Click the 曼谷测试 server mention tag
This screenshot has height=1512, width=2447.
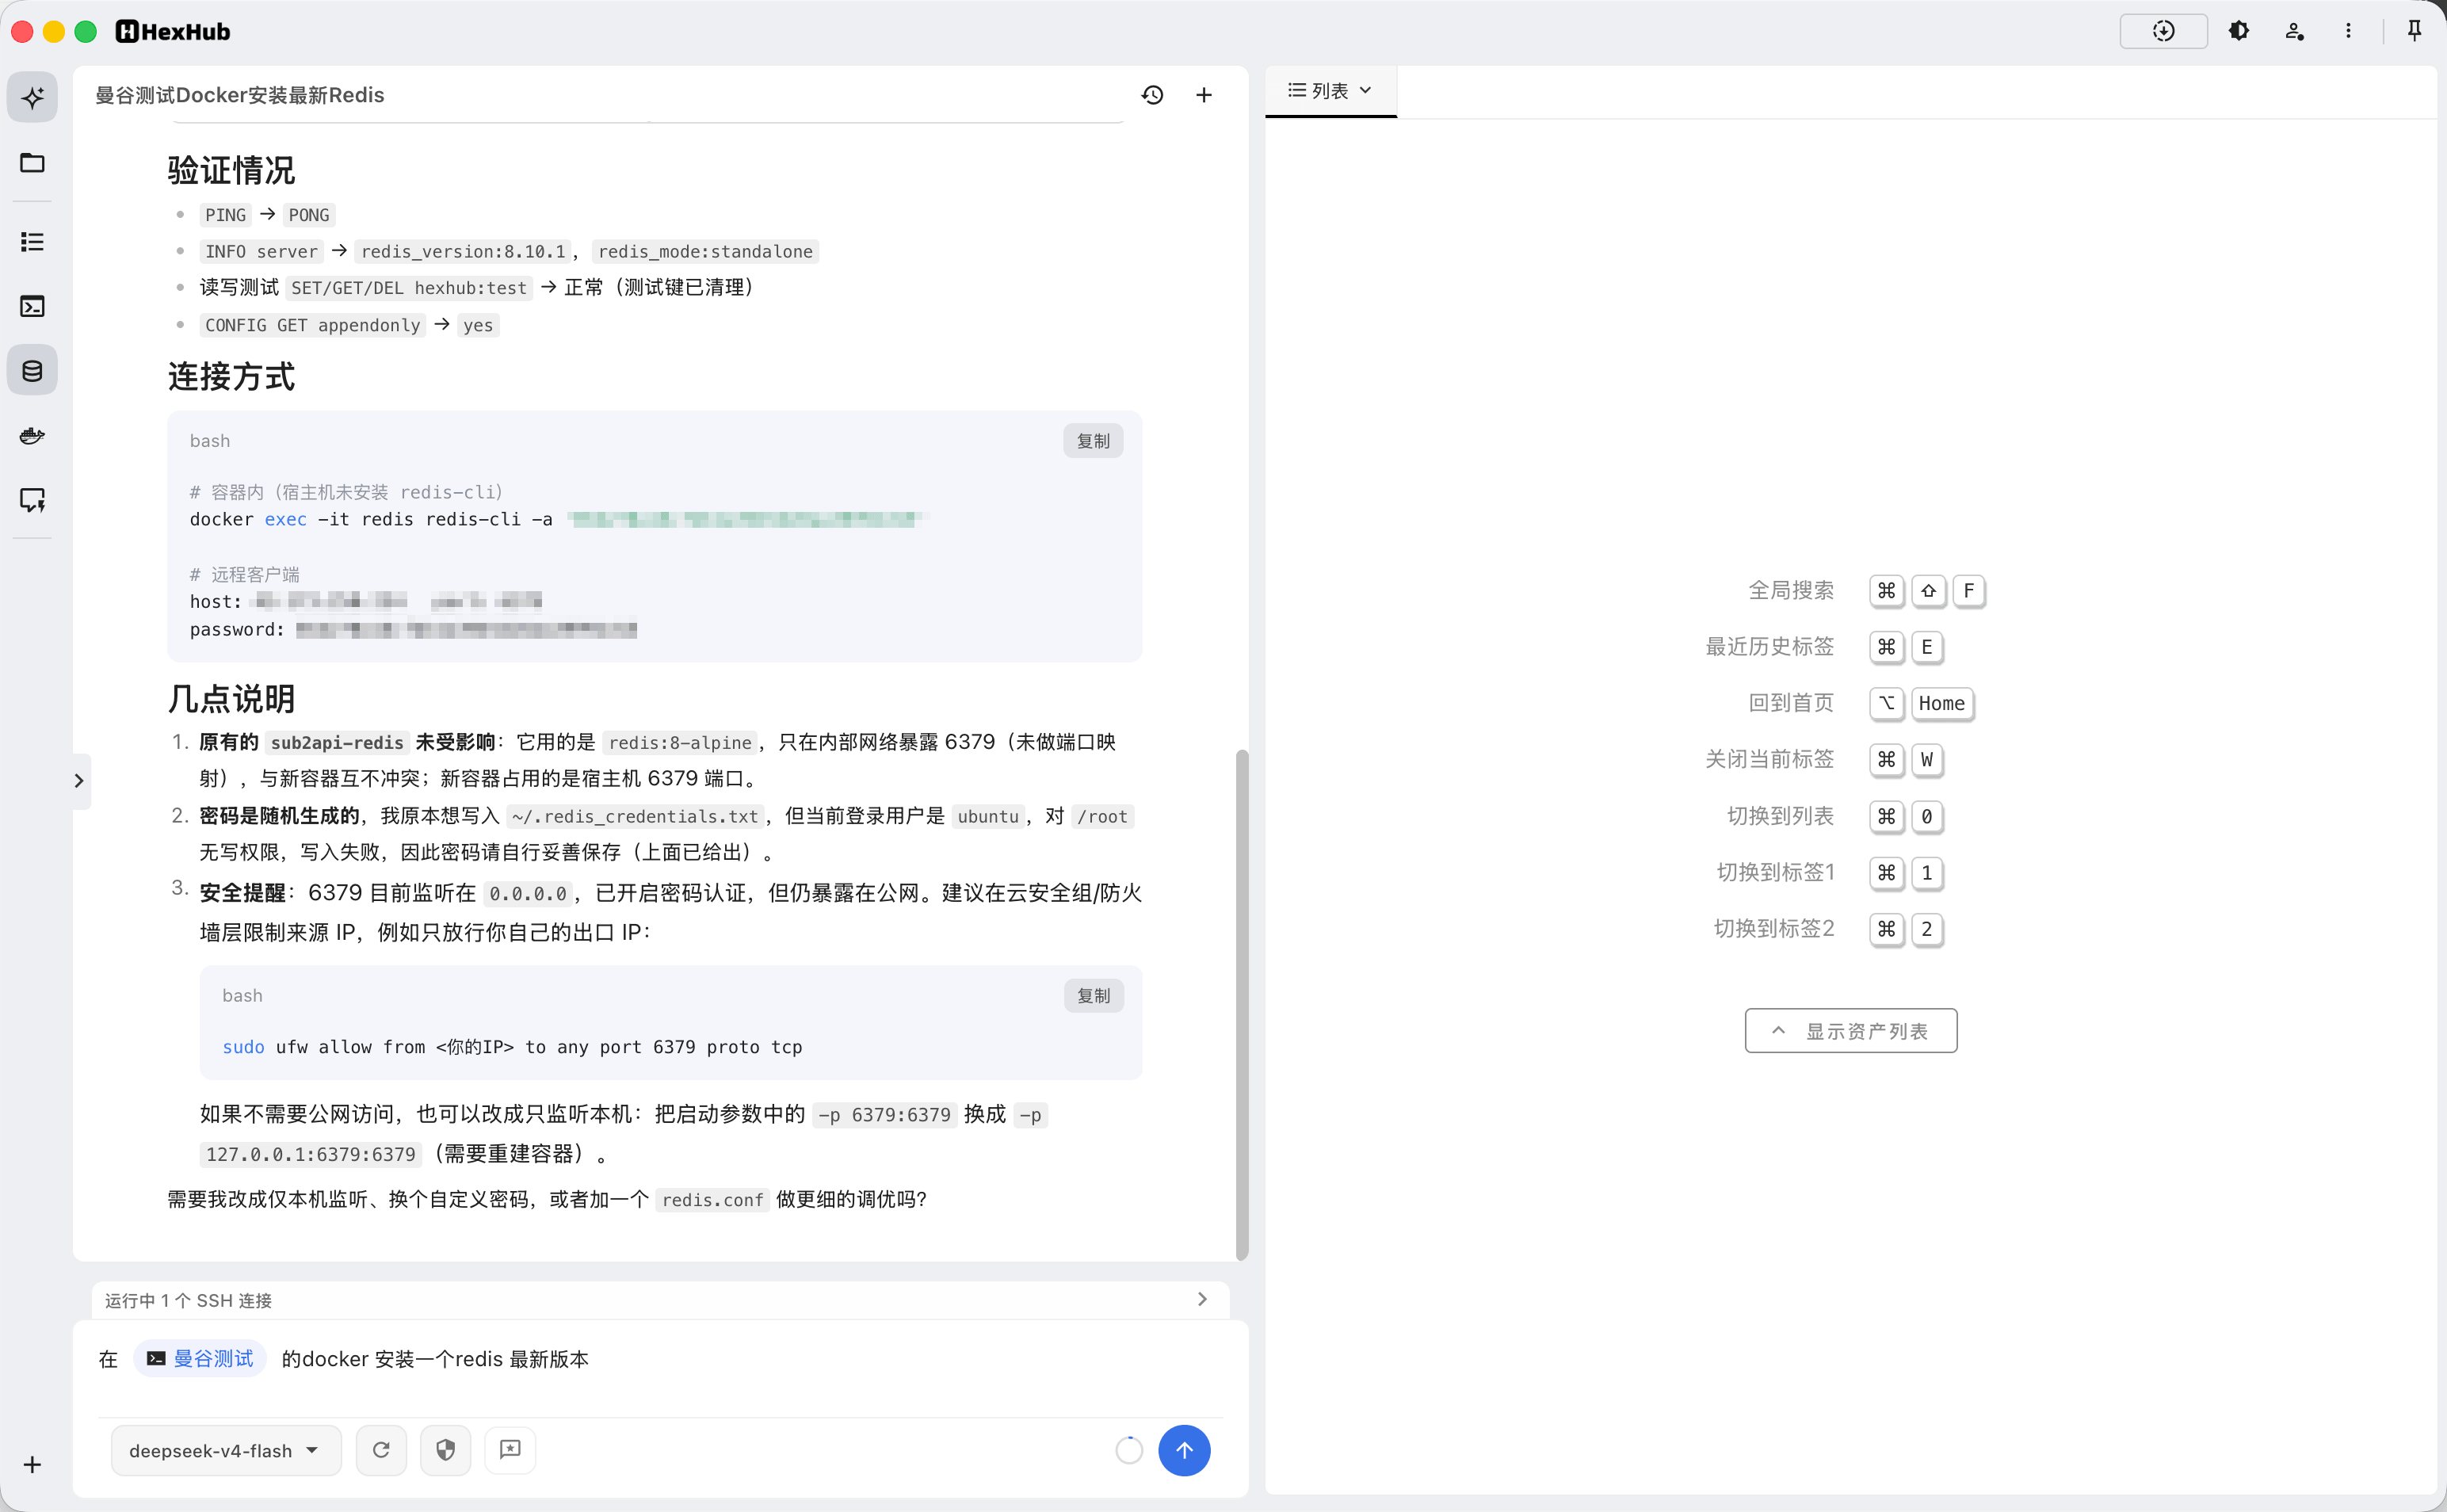click(x=200, y=1359)
